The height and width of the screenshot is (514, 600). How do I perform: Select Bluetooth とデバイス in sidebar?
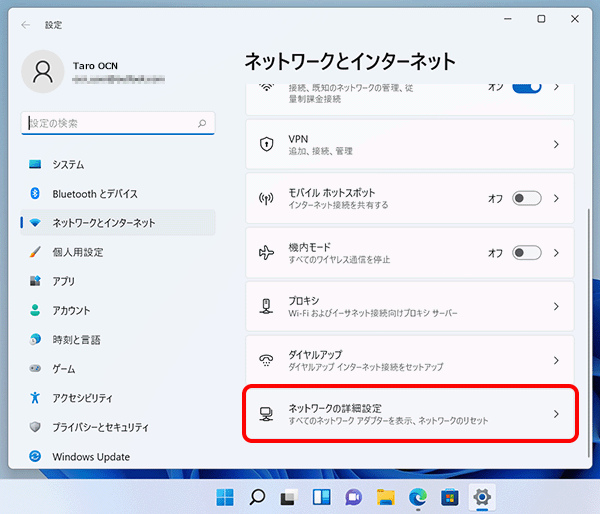(x=95, y=193)
